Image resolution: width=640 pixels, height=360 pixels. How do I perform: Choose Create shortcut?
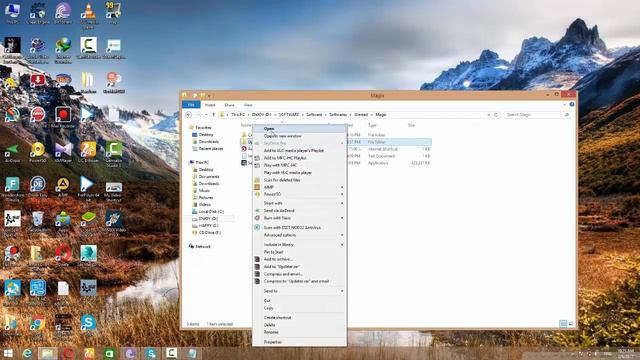coord(300,318)
